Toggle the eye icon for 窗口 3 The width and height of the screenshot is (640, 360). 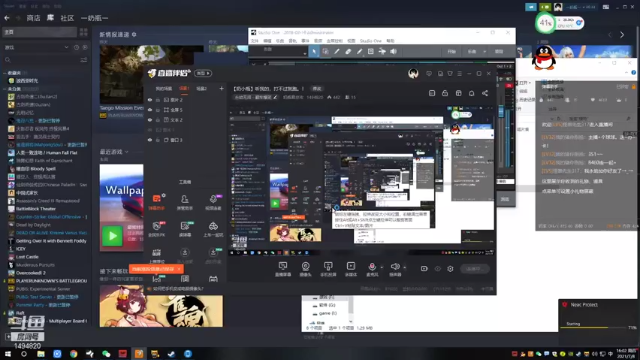pyautogui.click(x=150, y=140)
